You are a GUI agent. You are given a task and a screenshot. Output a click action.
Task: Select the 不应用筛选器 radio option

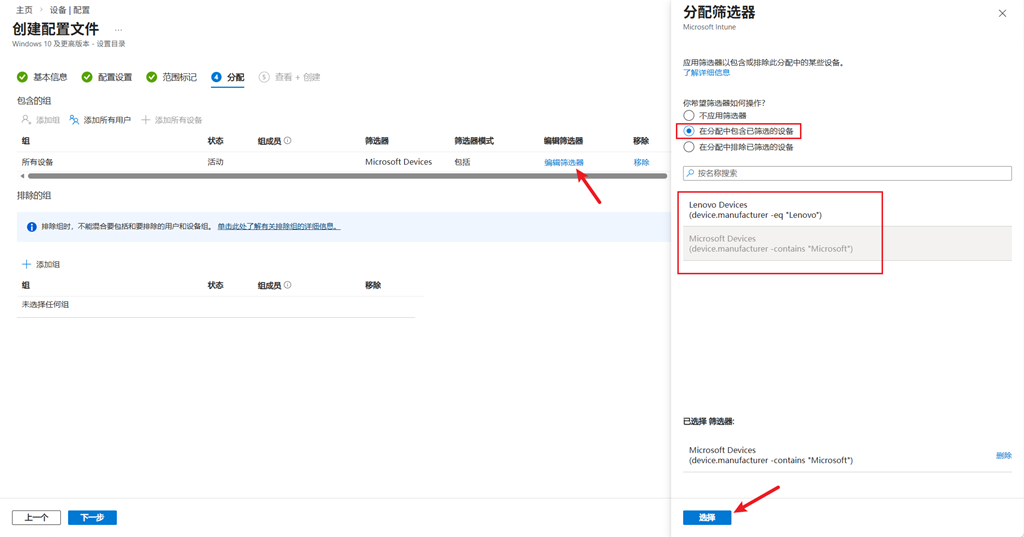coord(689,116)
